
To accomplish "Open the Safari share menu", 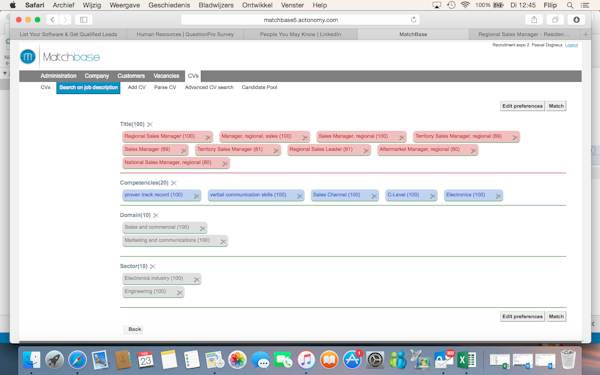I will (x=534, y=20).
